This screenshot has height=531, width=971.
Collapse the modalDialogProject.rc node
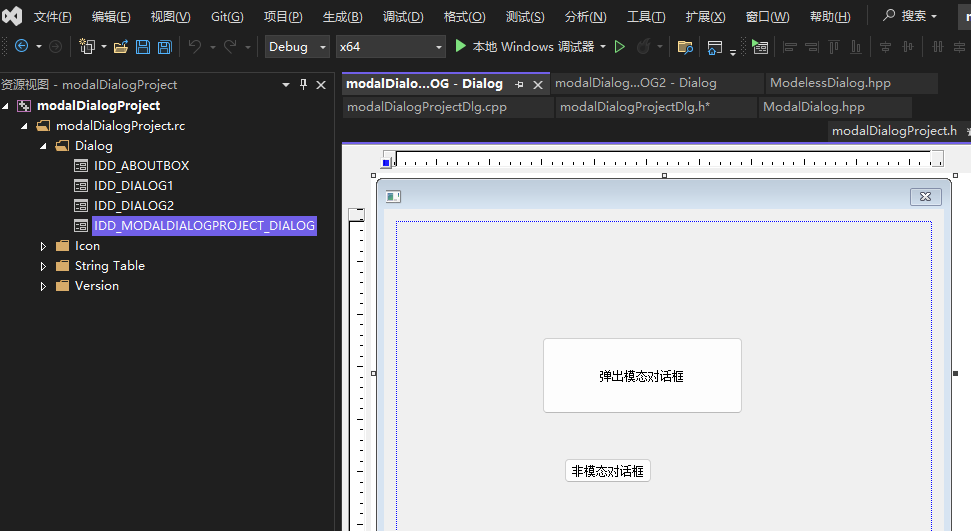[x=25, y=126]
